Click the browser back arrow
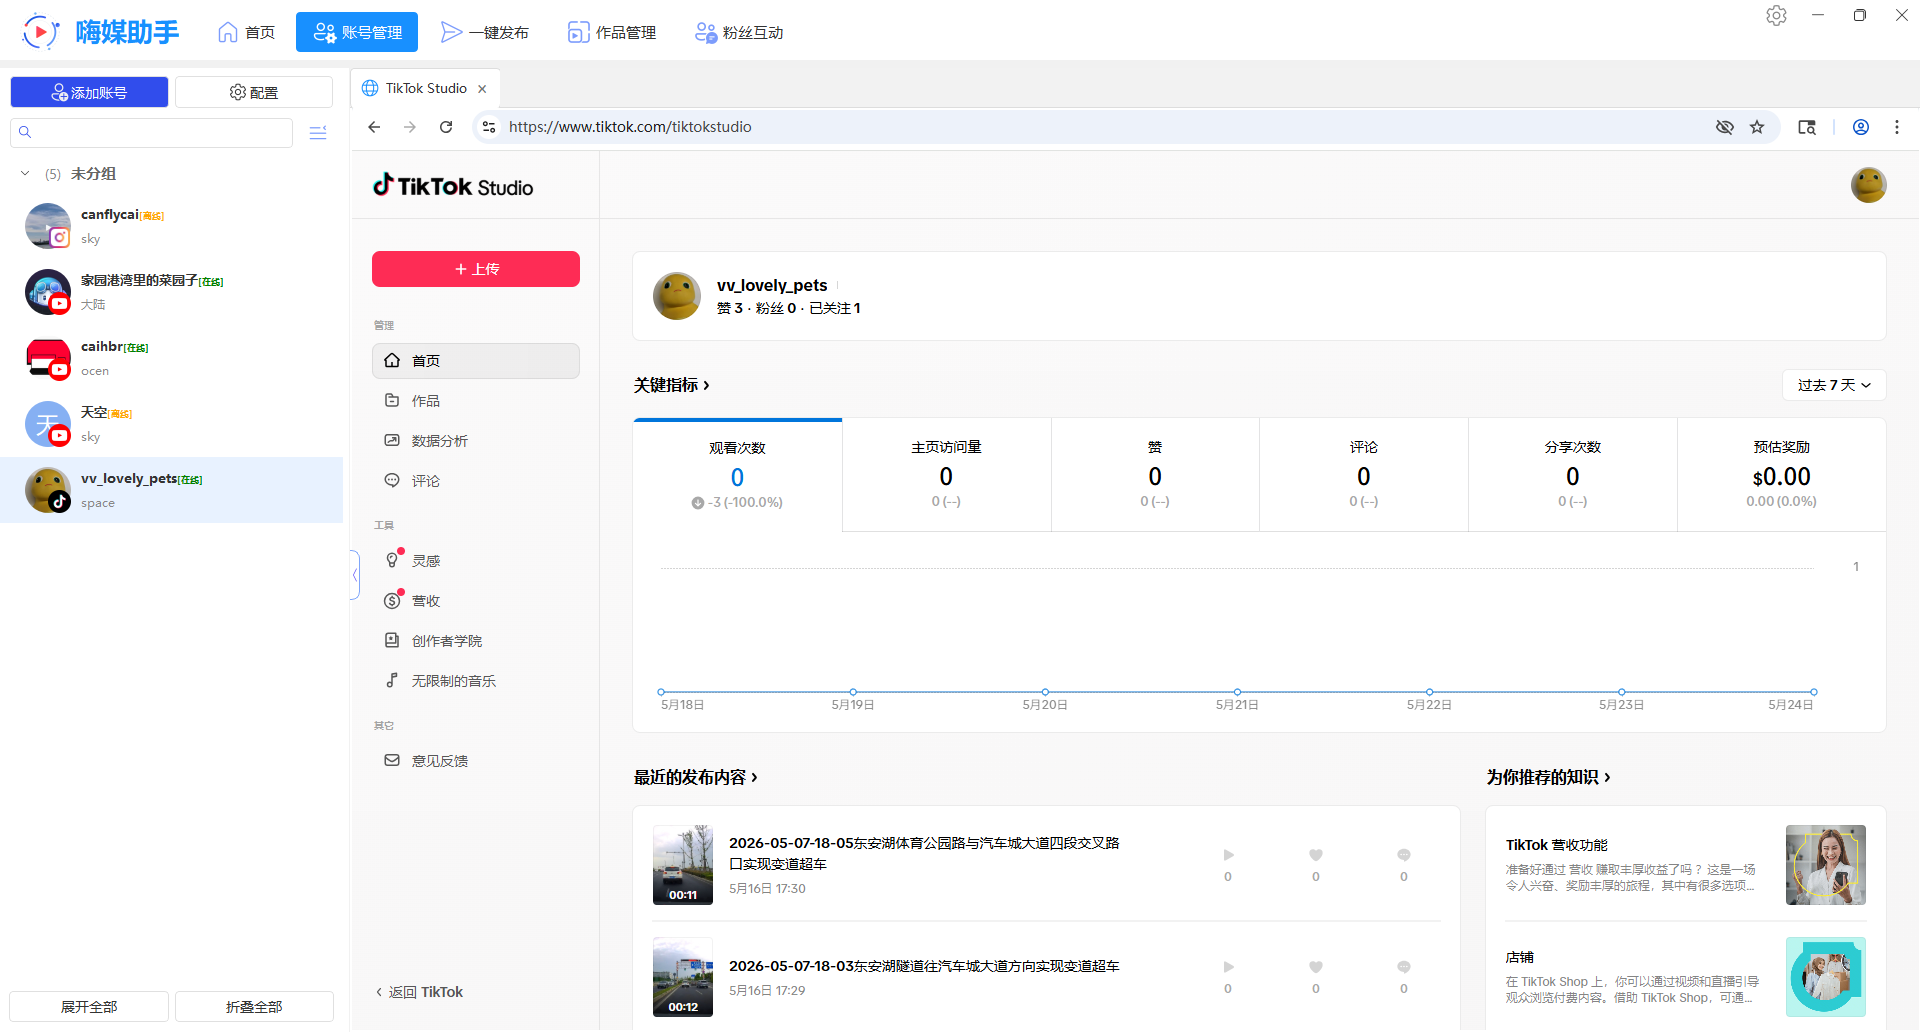This screenshot has height=1032, width=1920. 374,127
